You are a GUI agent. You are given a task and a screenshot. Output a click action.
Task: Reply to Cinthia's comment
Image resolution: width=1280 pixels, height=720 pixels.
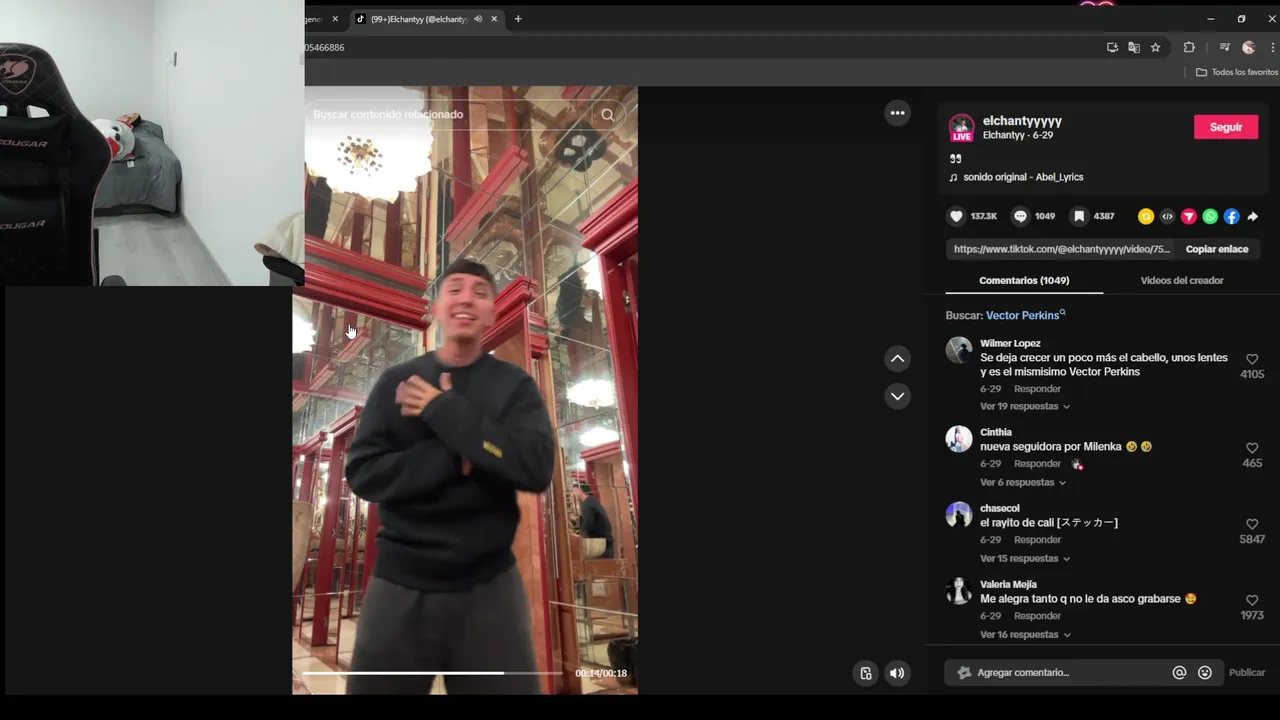(1037, 464)
